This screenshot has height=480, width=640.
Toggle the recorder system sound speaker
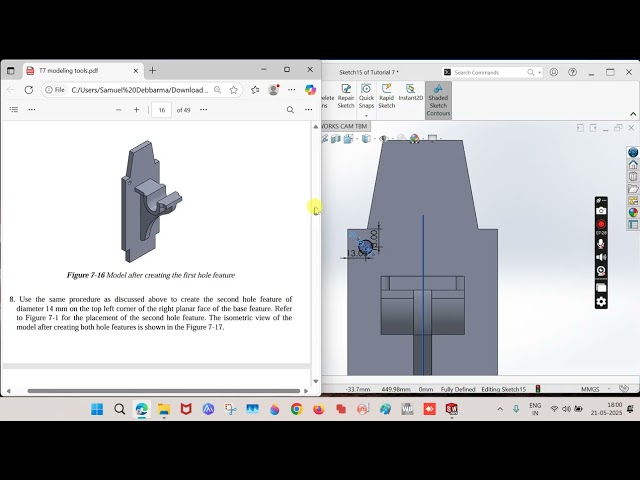[x=601, y=257]
